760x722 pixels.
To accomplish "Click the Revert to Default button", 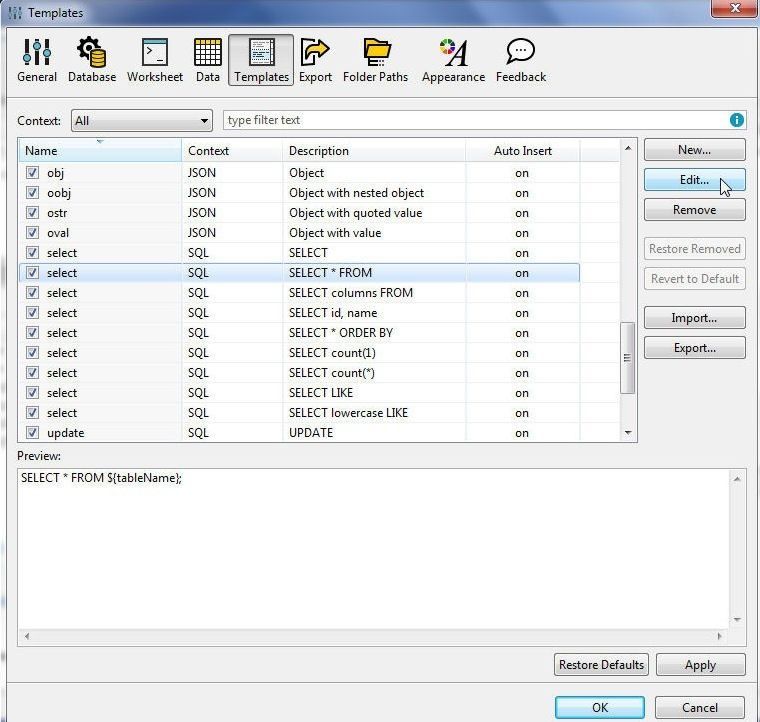I will (695, 279).
